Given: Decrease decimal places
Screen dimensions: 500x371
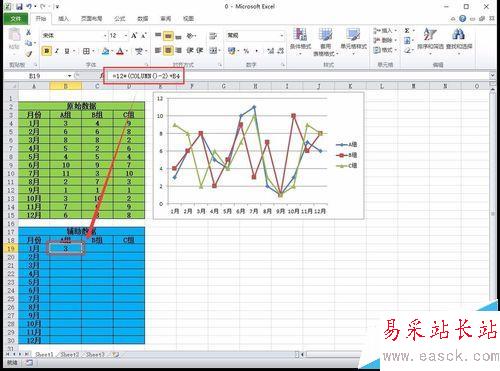Looking at the screenshot, I should 281,51.
